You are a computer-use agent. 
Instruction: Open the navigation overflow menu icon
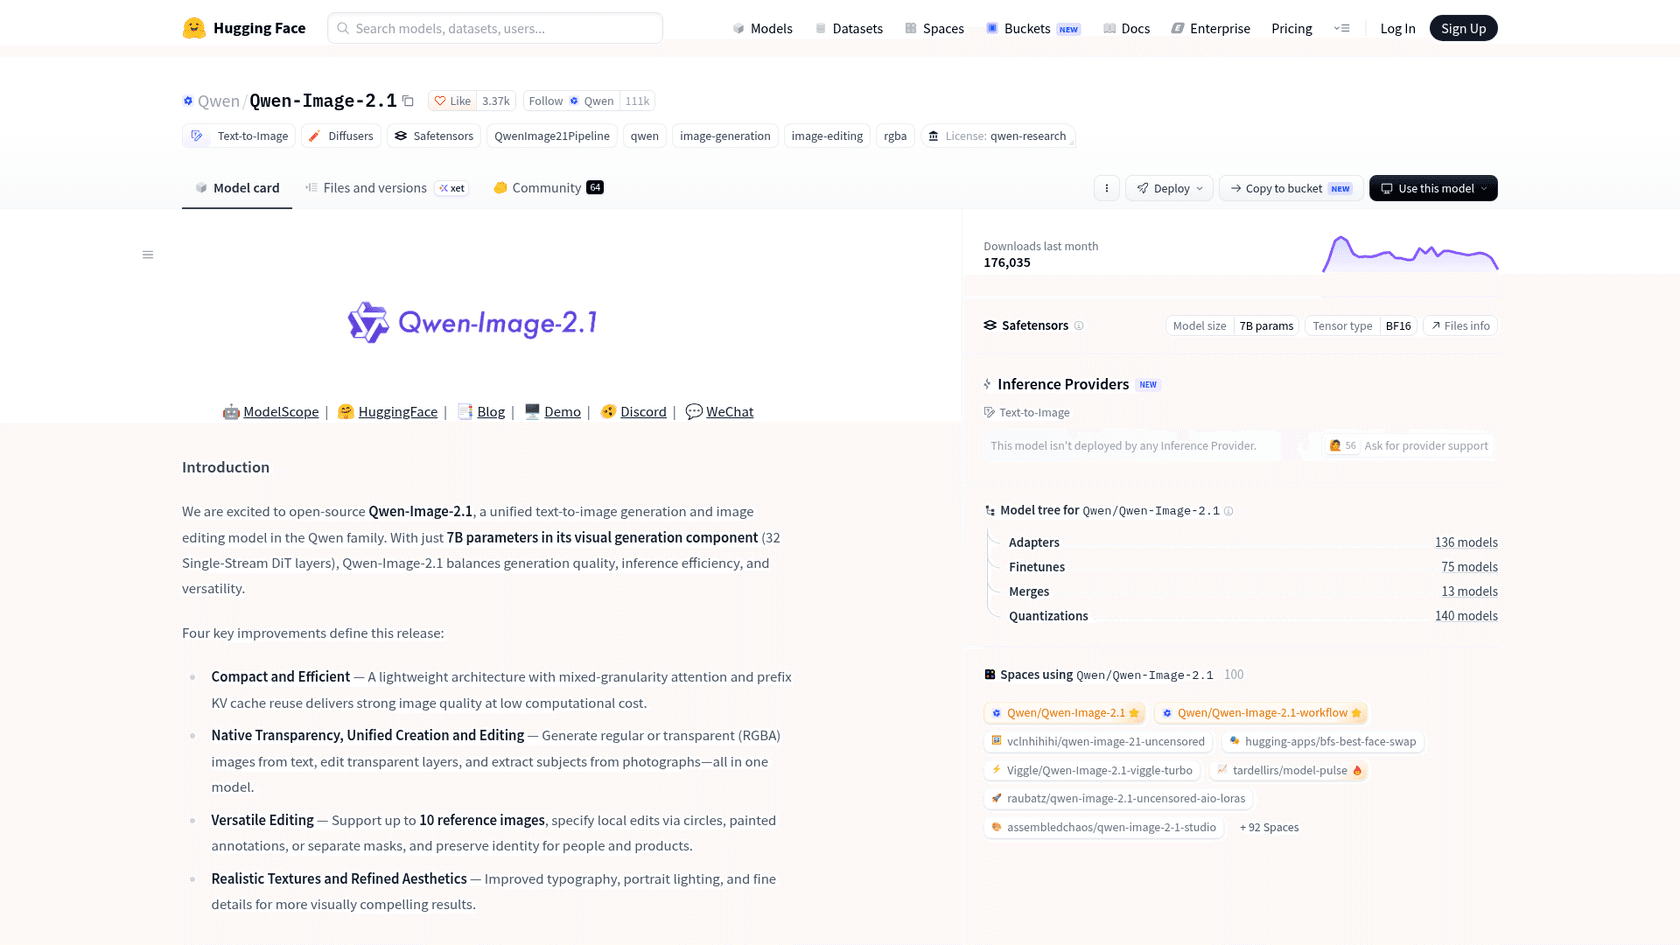coord(1342,28)
